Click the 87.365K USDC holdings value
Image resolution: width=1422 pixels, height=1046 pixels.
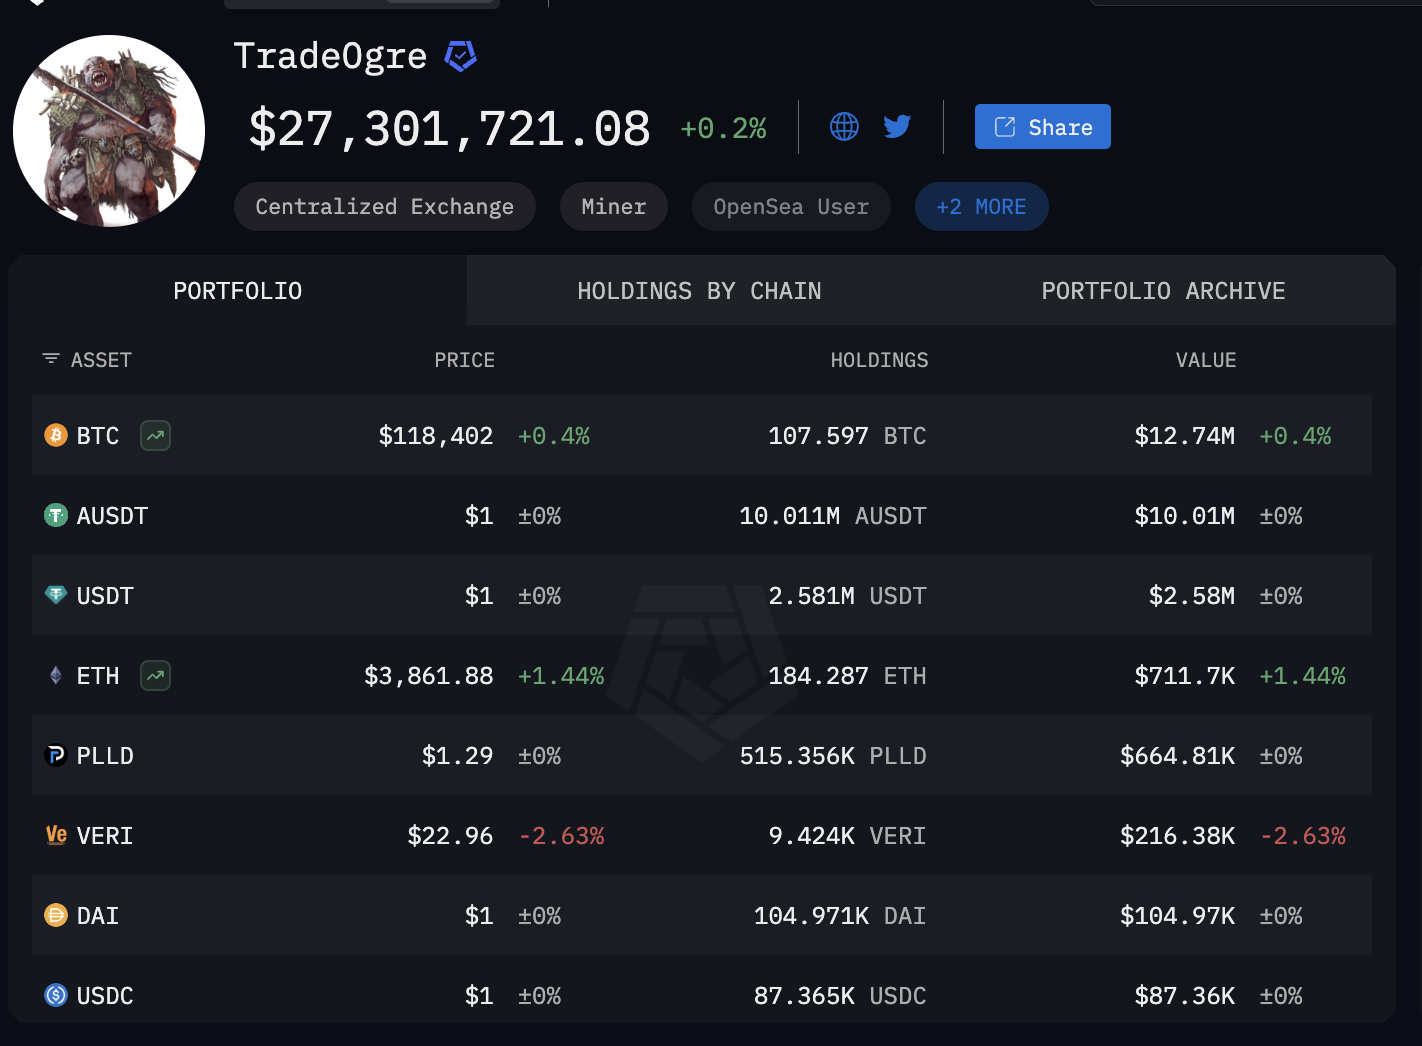840,996
